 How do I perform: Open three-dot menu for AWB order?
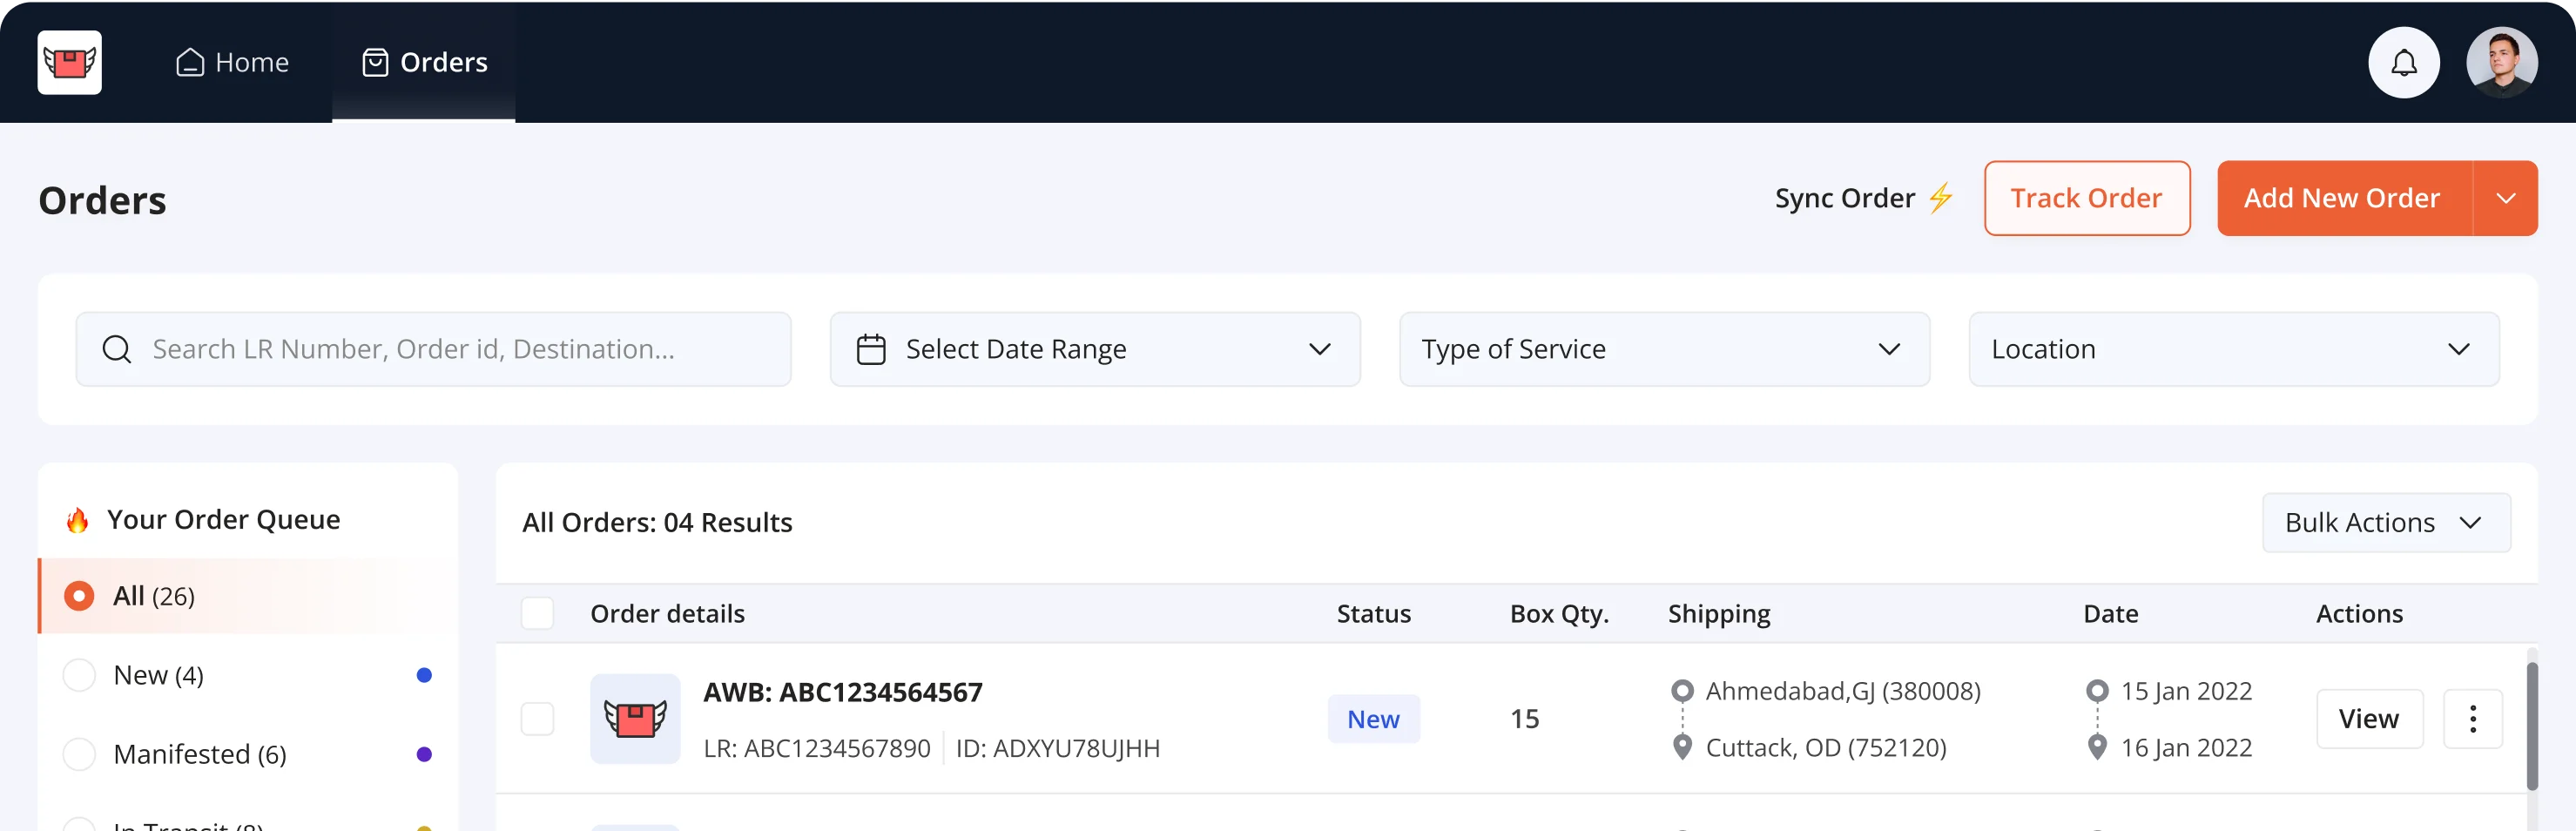2472,718
